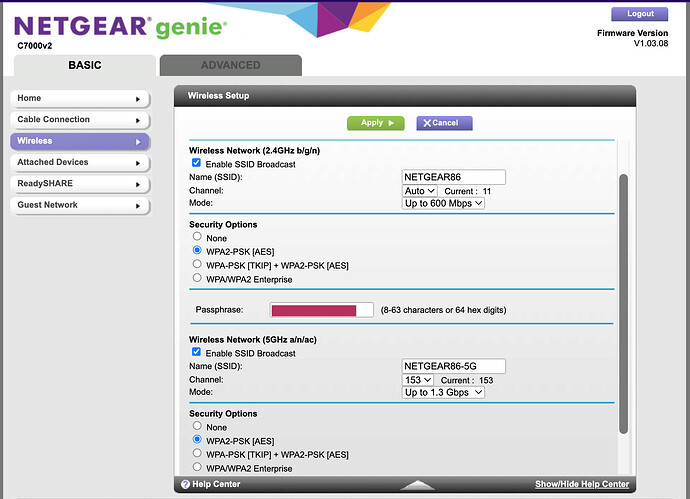Click the Logout button

tap(639, 14)
